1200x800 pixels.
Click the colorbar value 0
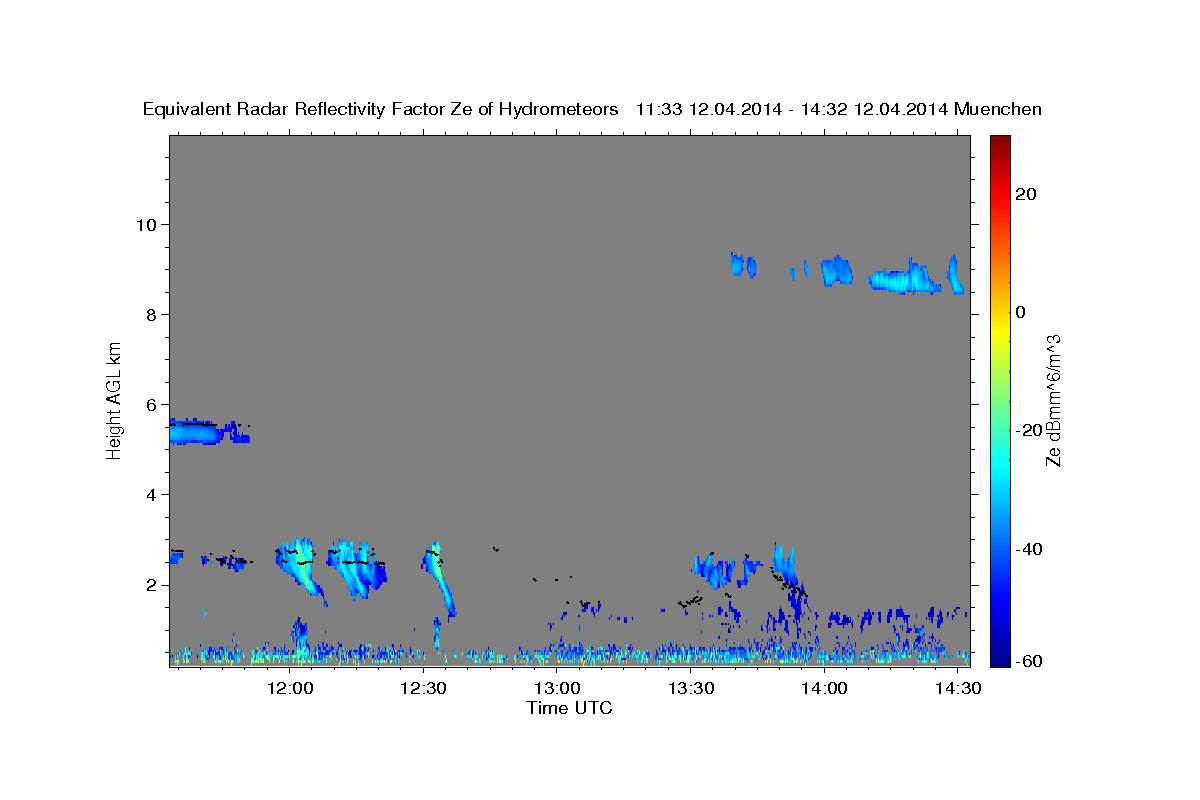1021,312
